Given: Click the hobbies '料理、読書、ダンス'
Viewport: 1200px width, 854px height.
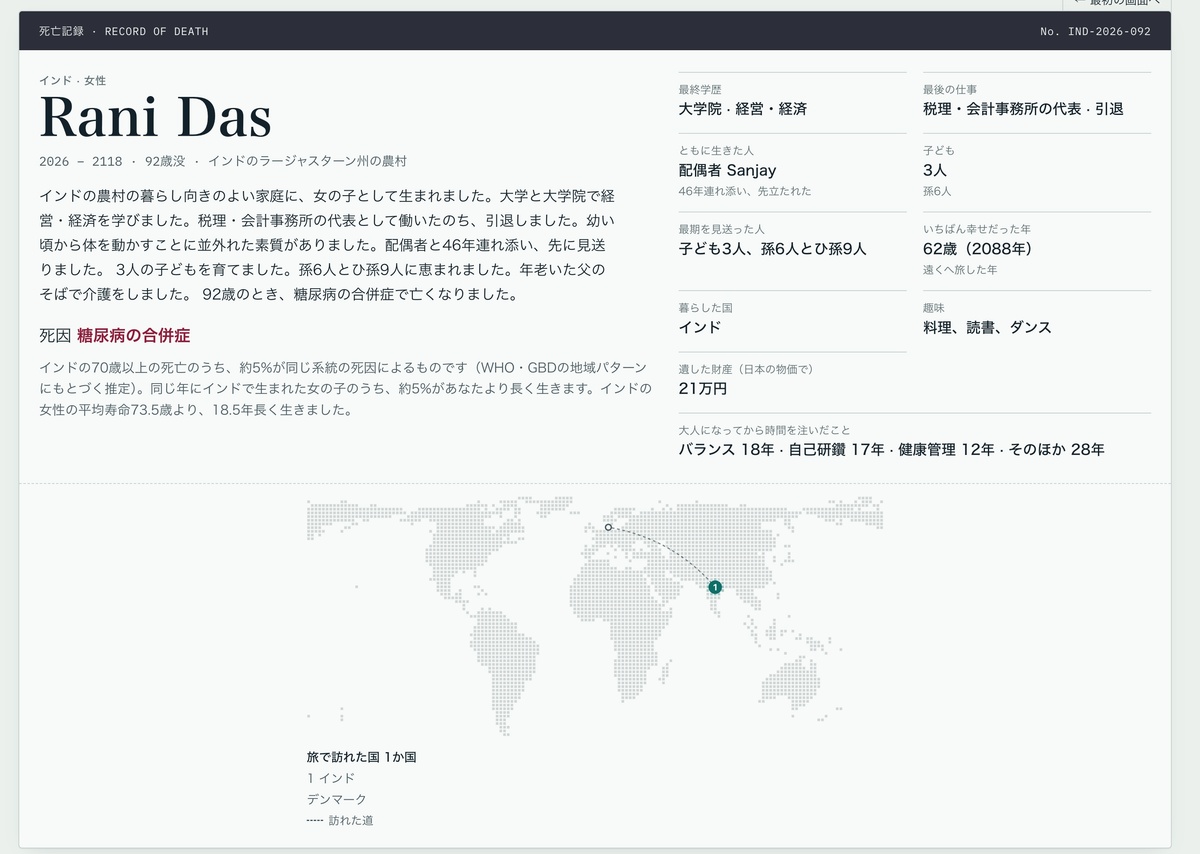Looking at the screenshot, I should (x=987, y=327).
